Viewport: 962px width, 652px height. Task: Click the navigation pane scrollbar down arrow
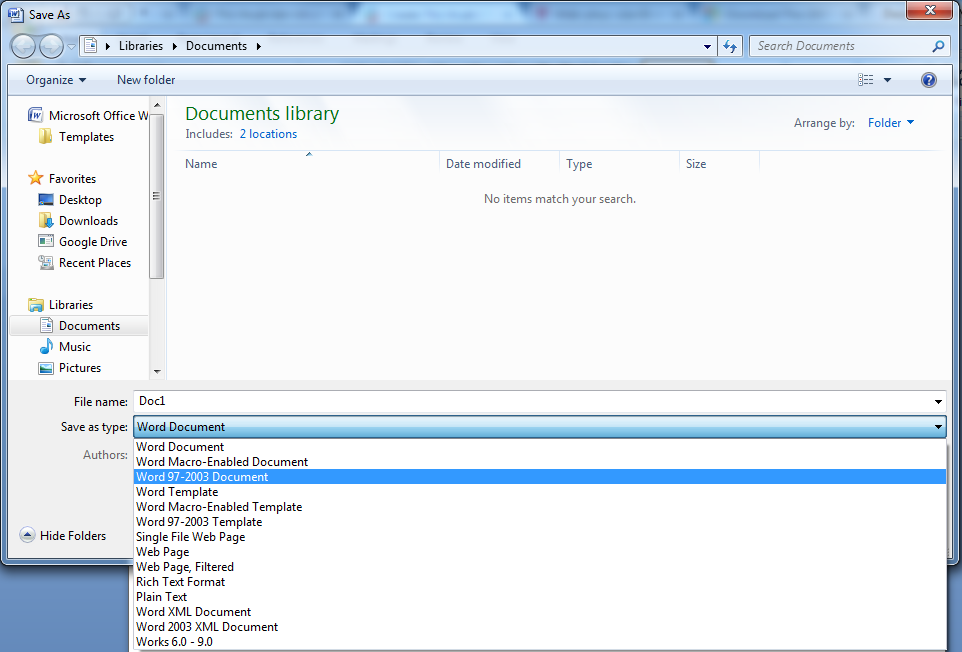pos(157,372)
